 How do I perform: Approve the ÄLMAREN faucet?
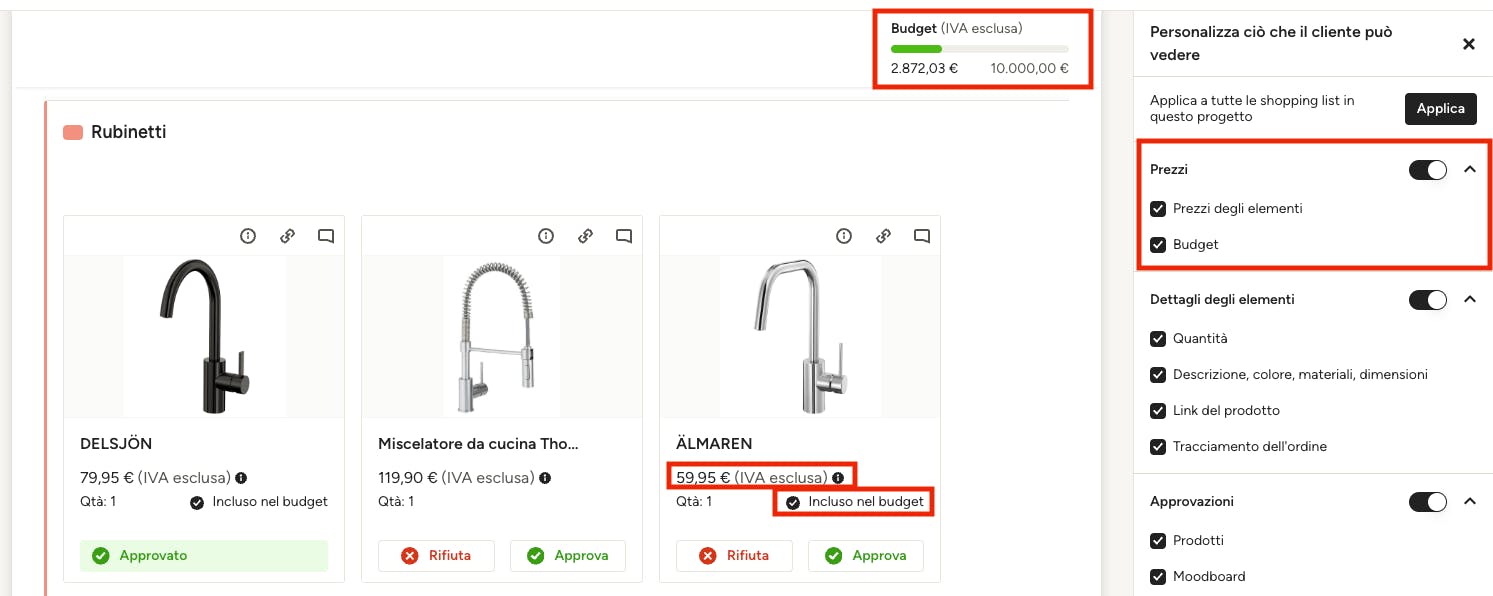point(866,556)
